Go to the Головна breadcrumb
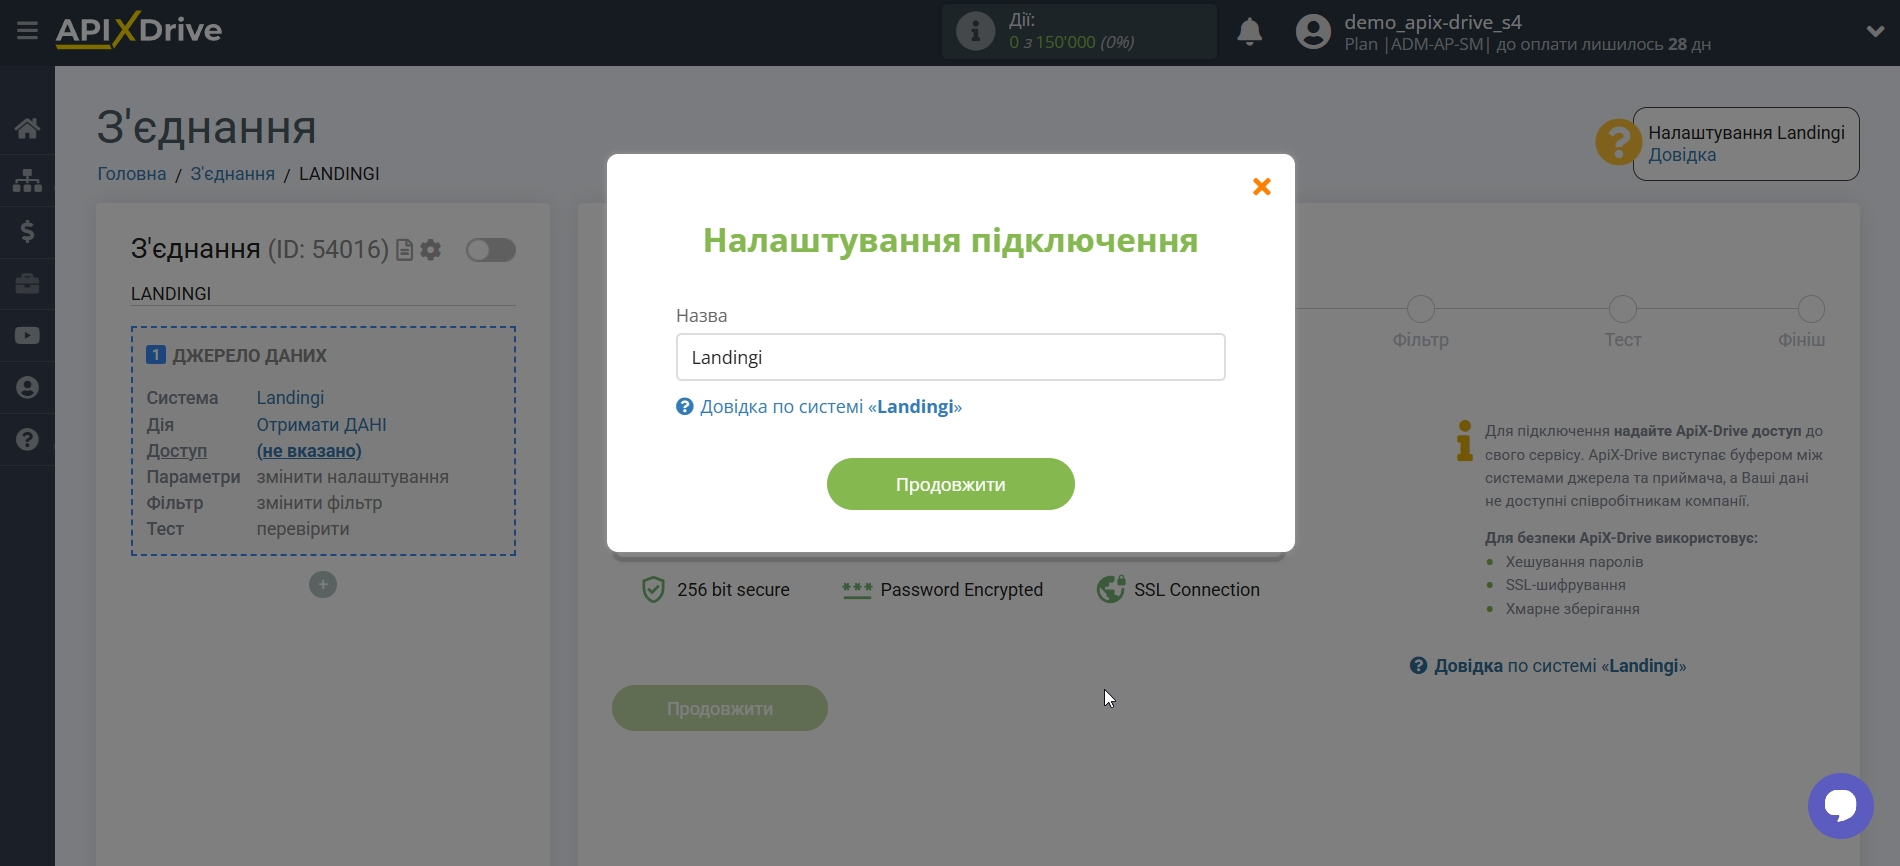The width and height of the screenshot is (1900, 866). point(132,174)
